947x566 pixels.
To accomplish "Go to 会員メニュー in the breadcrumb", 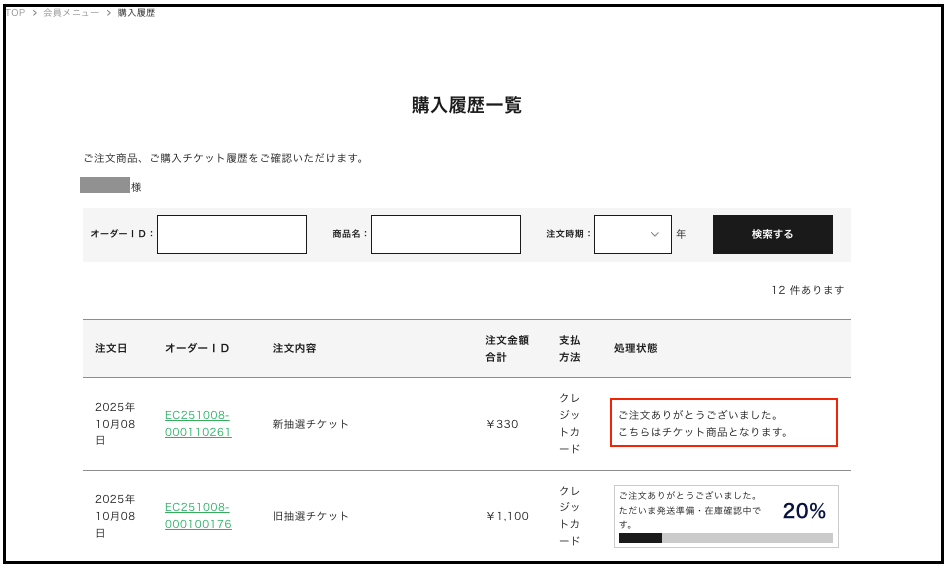I will coord(71,13).
